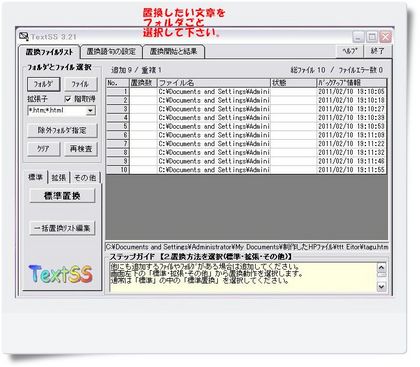Click inside the *.htm;*.html extension field
Screen dimensions: 420x367
(x=57, y=111)
